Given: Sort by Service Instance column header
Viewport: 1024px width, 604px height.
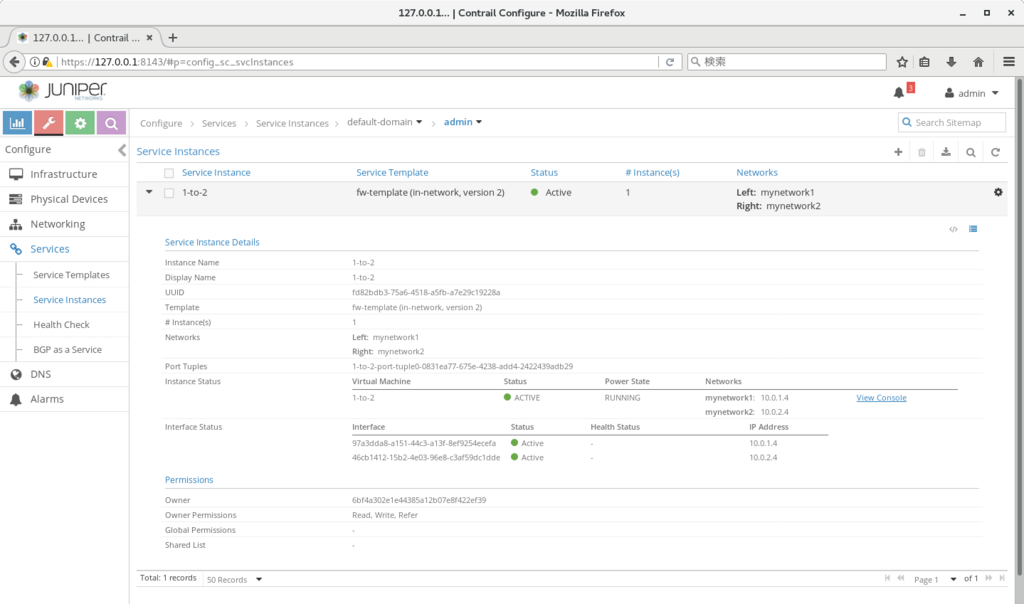Looking at the screenshot, I should [x=216, y=172].
